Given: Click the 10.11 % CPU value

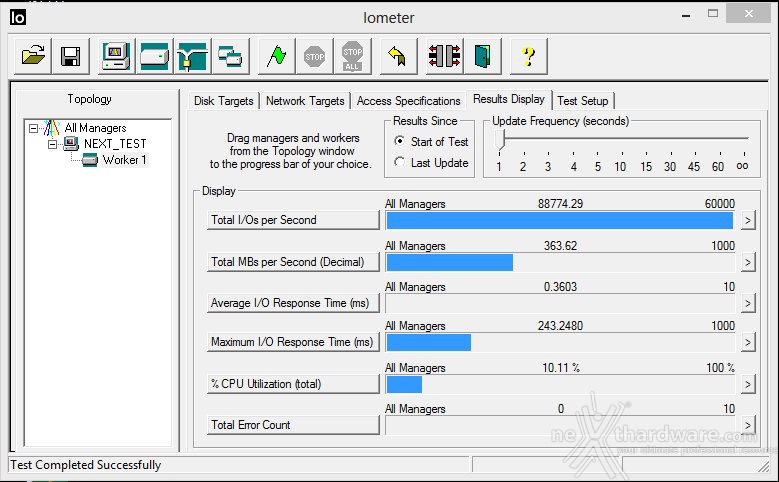Looking at the screenshot, I should (x=560, y=368).
